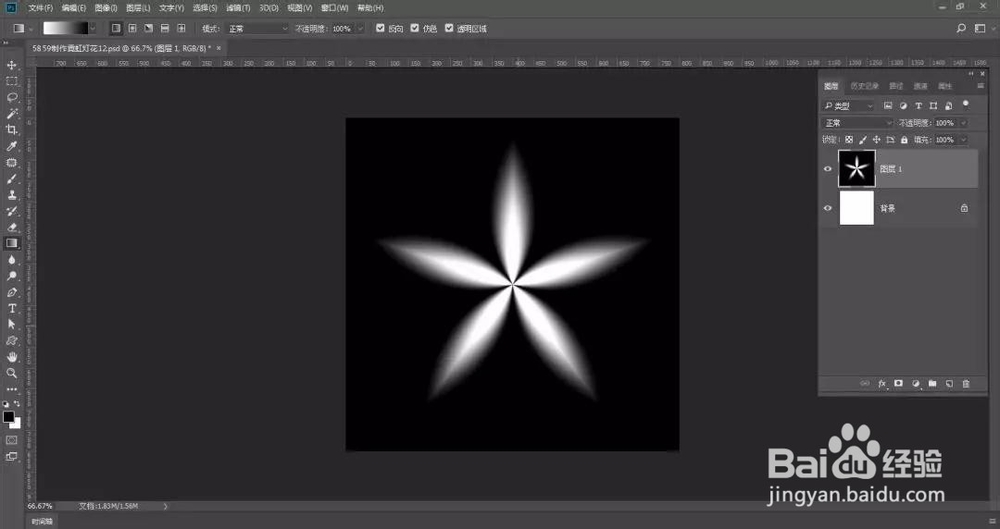Select the Zoom magnifier tool
Screen dimensions: 1000x529
(11, 373)
